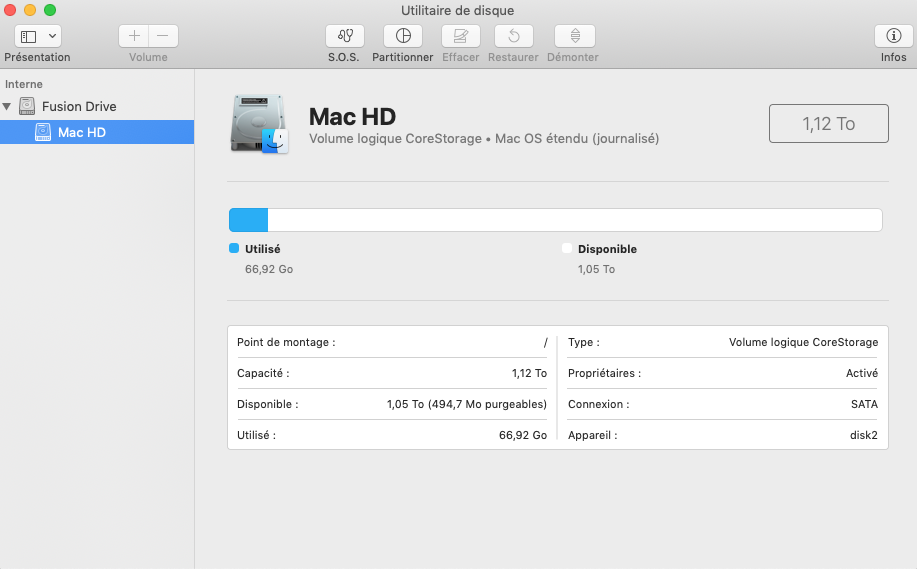Screen dimensions: 917x569
Task: Click the add volume plus button
Action: point(134,36)
